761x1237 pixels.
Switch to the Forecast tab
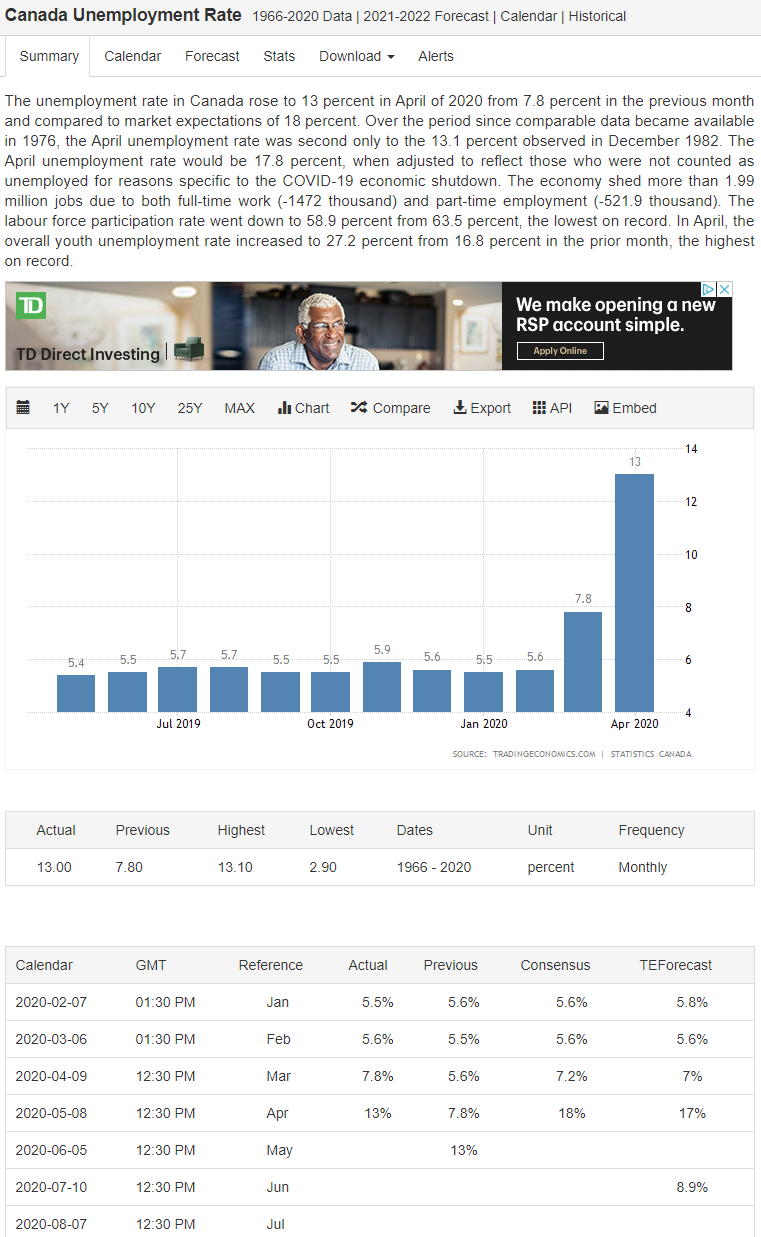[x=212, y=56]
